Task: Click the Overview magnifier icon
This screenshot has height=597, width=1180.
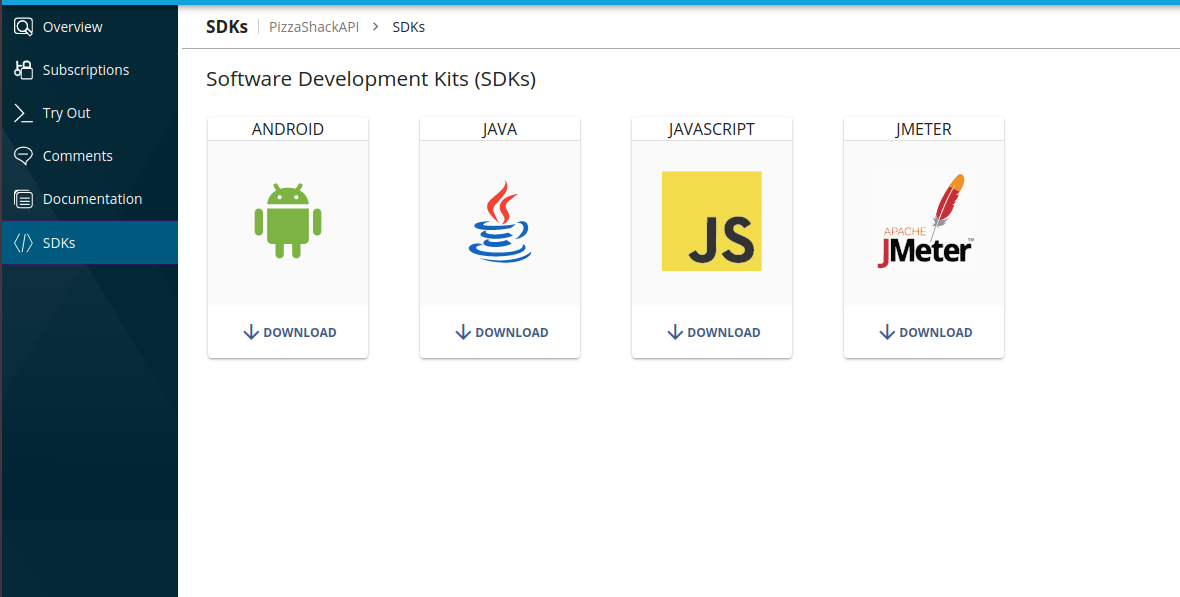Action: pos(23,27)
